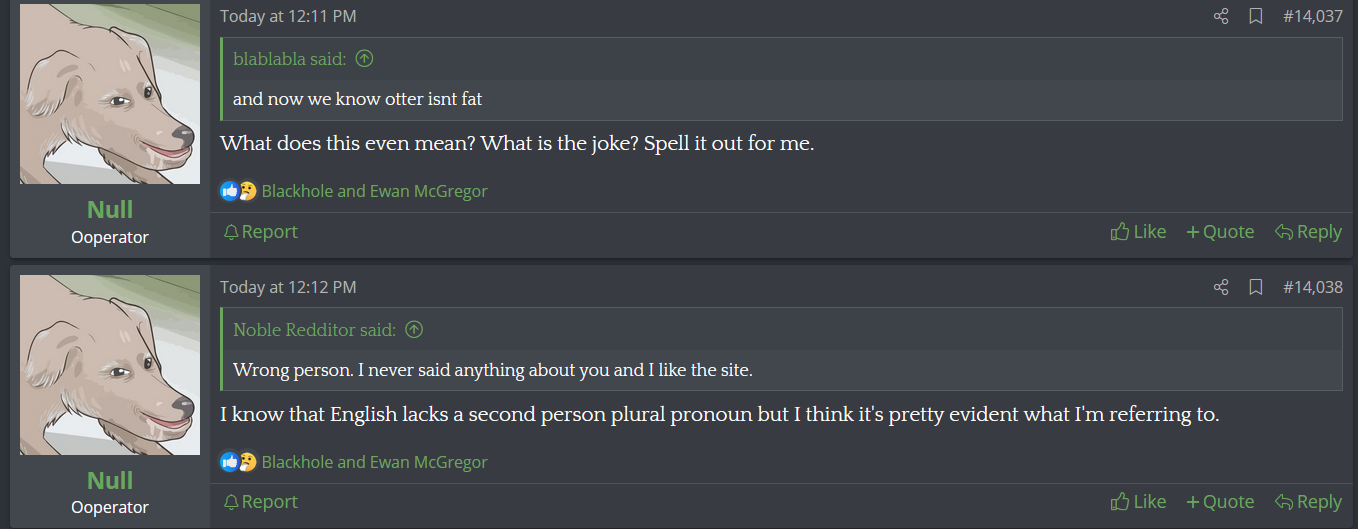Viewport: 1358px width, 529px height.
Task: Jump to blablabla's quoted post via arrow
Action: [365, 59]
